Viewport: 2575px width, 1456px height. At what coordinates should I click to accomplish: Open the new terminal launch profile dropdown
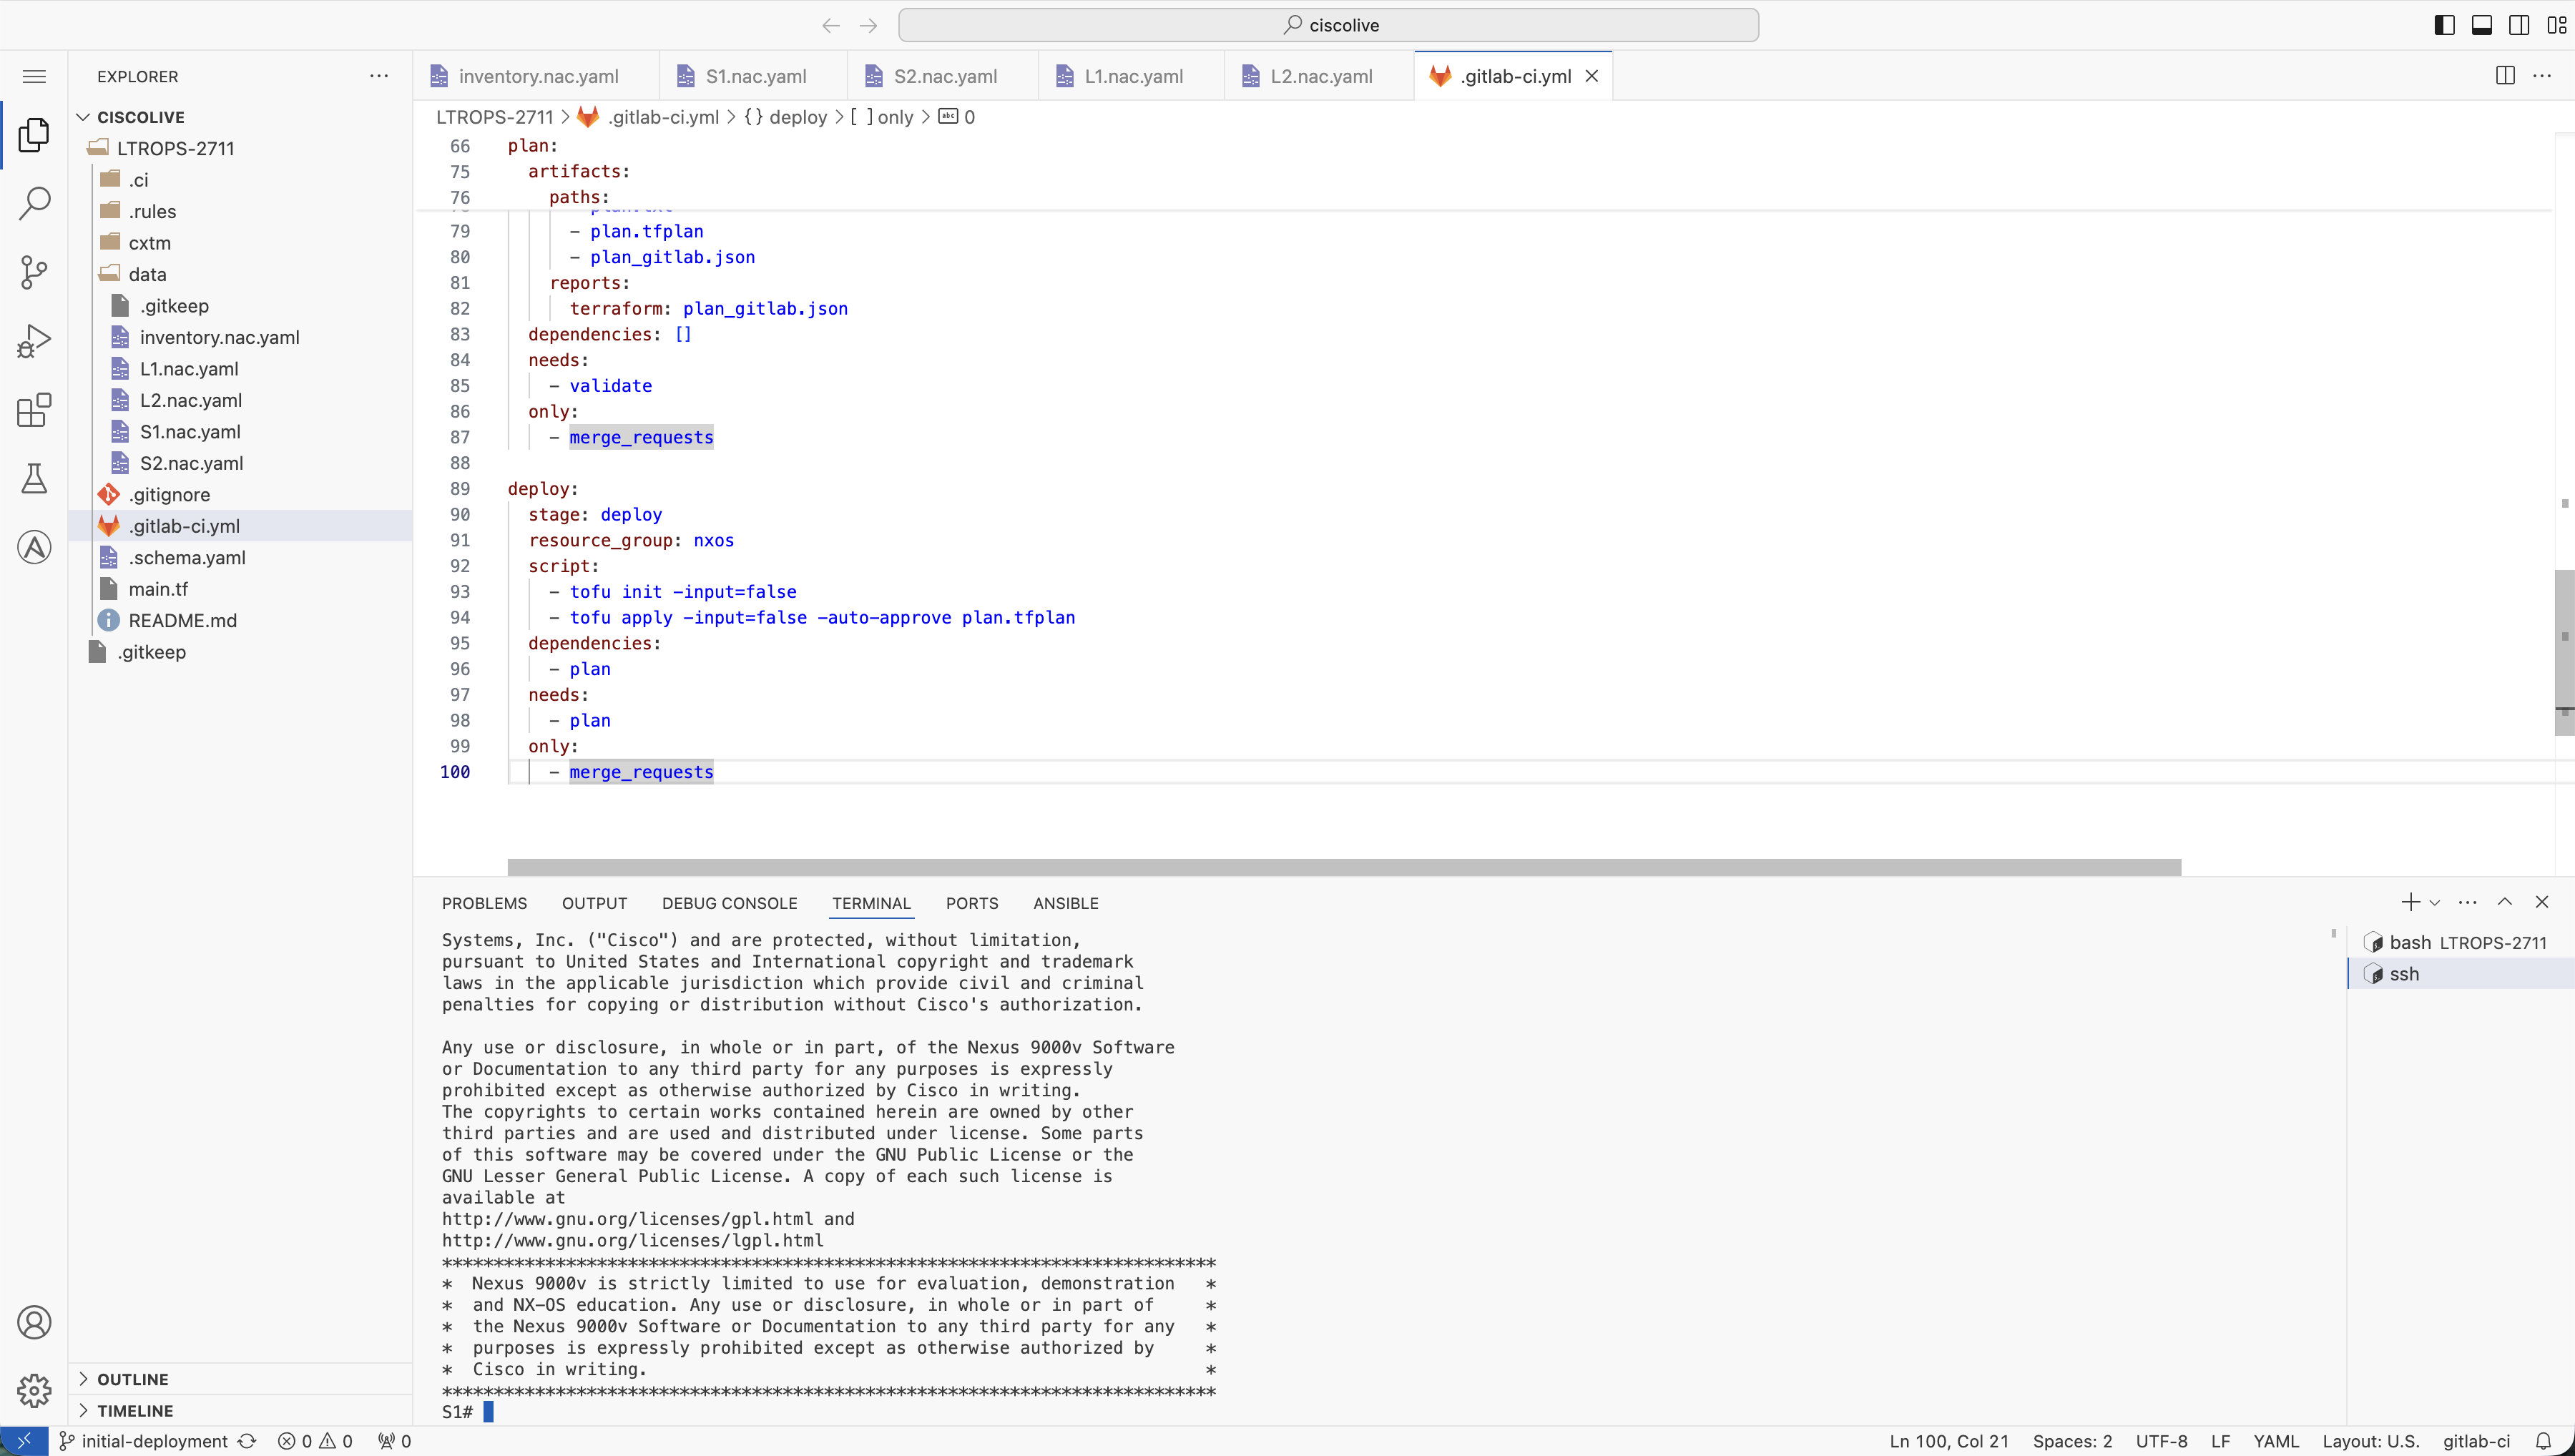2434,903
